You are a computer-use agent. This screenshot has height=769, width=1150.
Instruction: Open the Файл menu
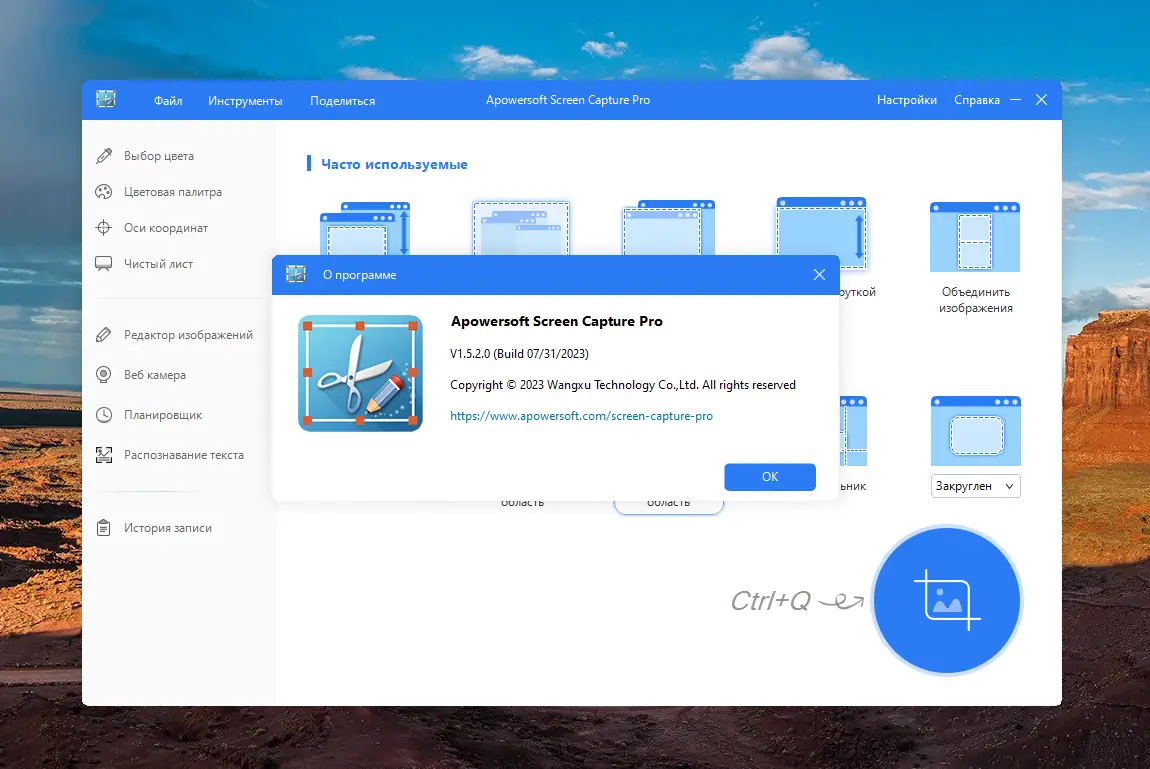[168, 100]
